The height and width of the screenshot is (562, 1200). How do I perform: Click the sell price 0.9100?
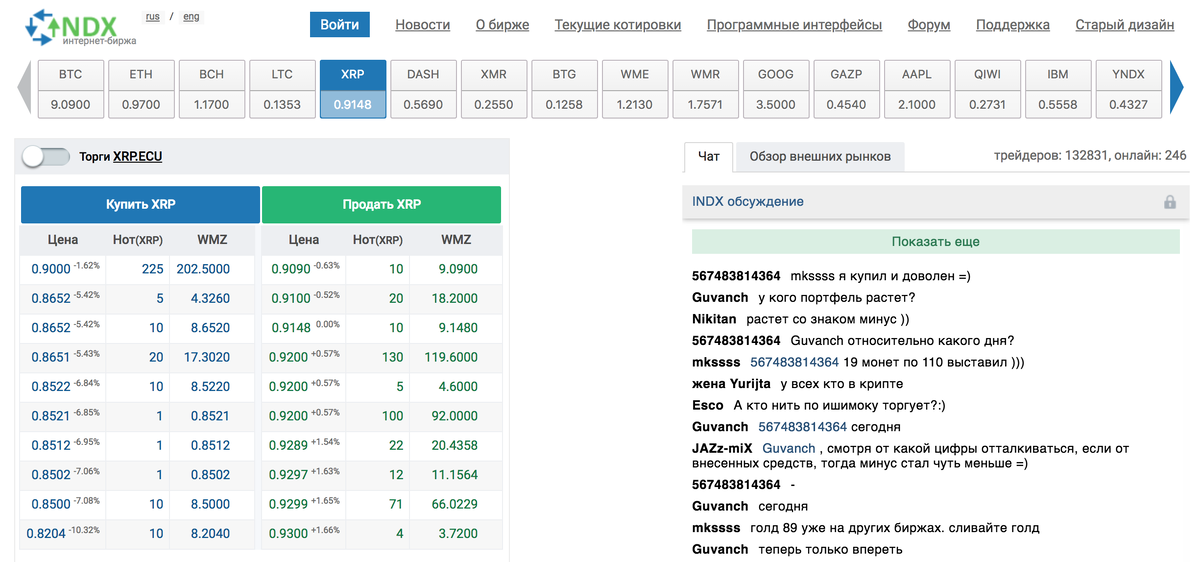(289, 298)
